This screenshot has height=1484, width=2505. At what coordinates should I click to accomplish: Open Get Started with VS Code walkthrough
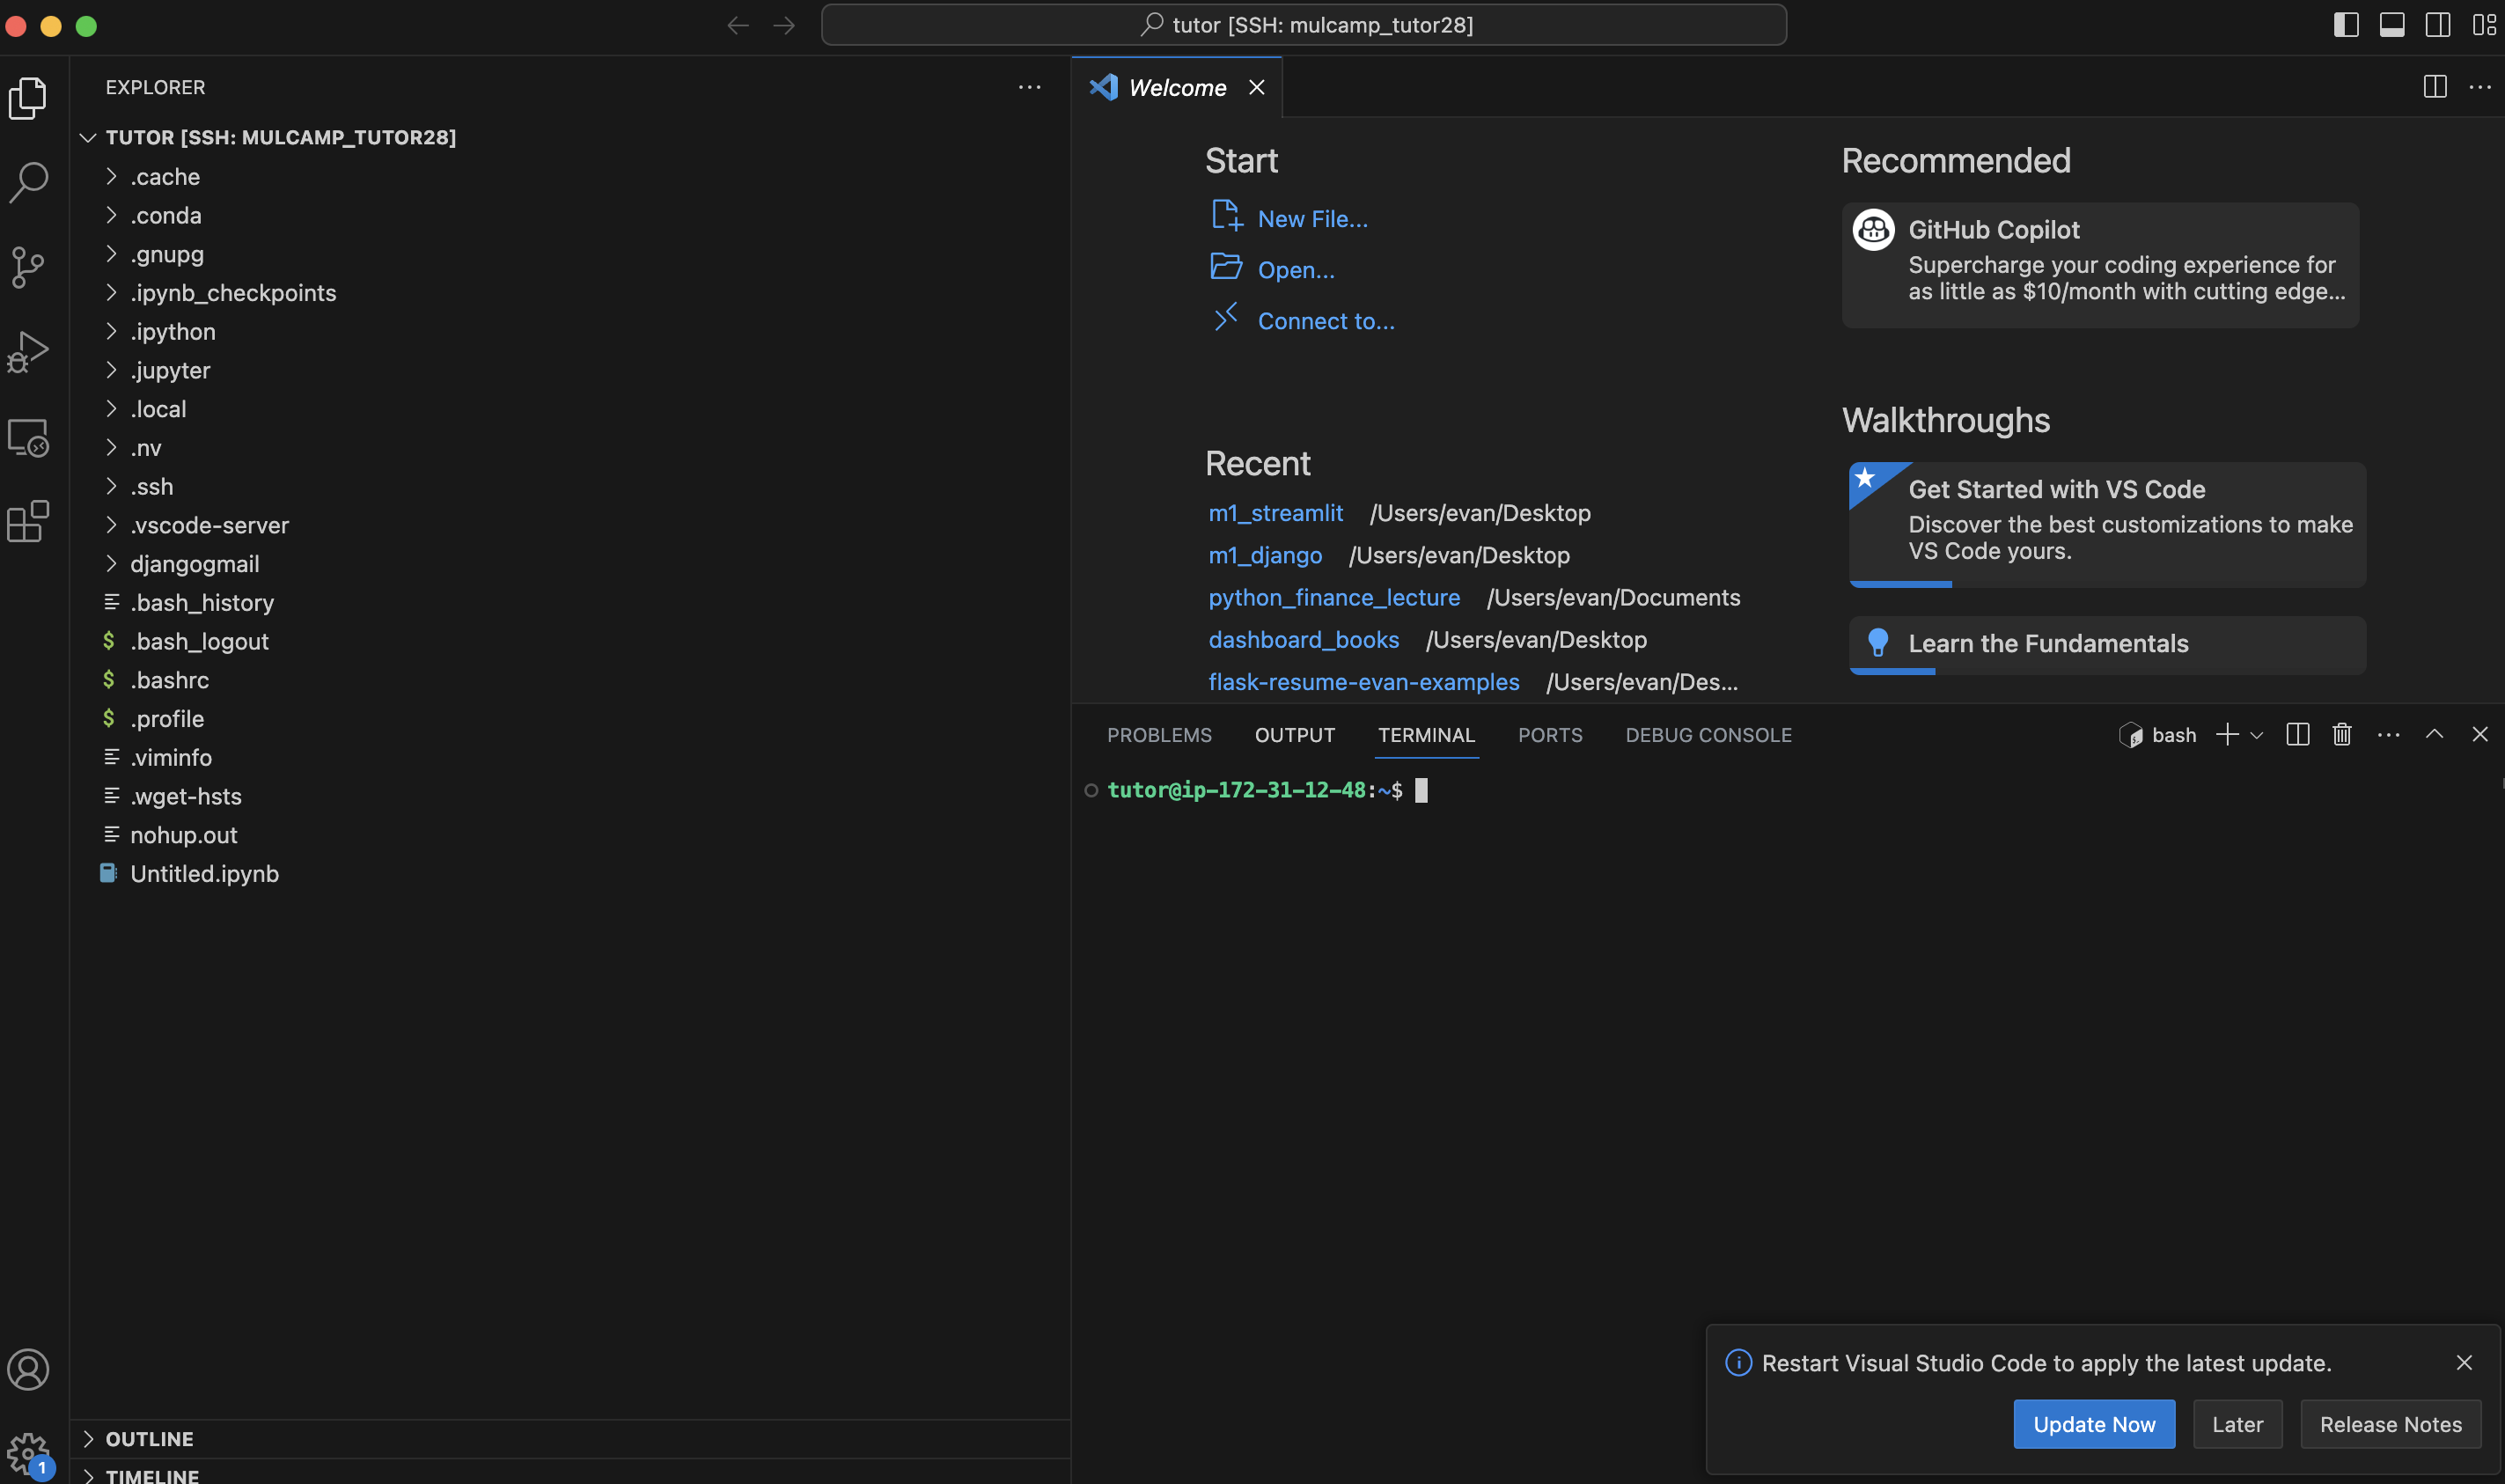[x=2107, y=524]
